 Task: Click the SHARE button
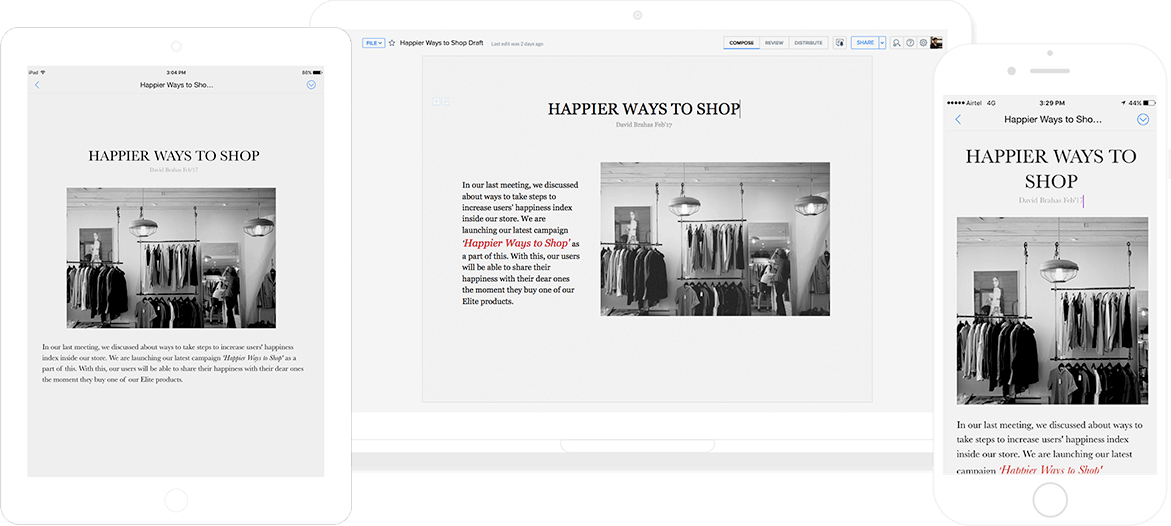coord(864,43)
